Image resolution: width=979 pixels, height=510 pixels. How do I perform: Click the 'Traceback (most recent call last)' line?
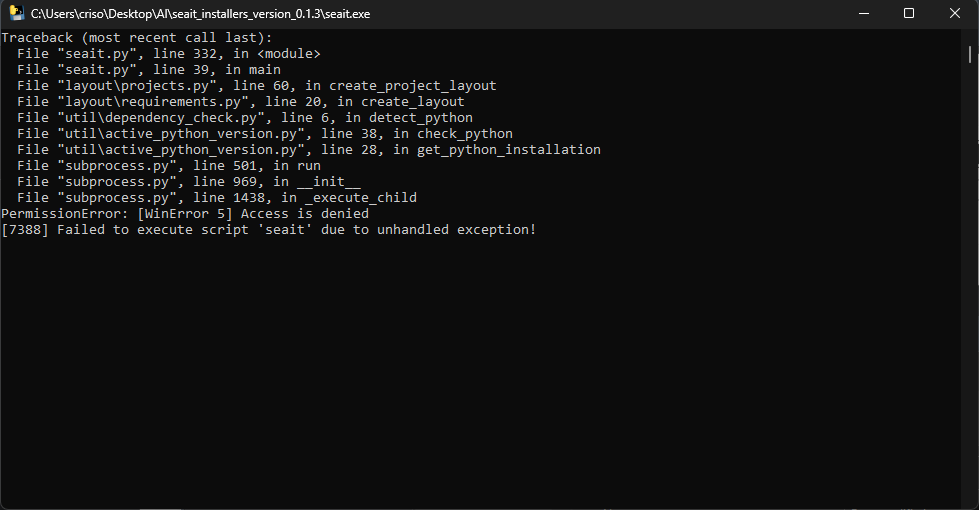(x=137, y=37)
